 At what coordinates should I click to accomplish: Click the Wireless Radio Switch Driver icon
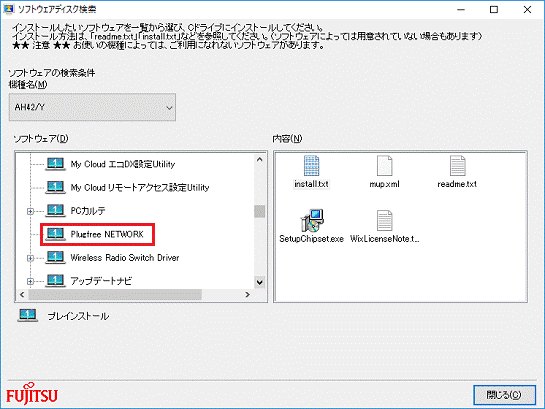click(x=55, y=257)
